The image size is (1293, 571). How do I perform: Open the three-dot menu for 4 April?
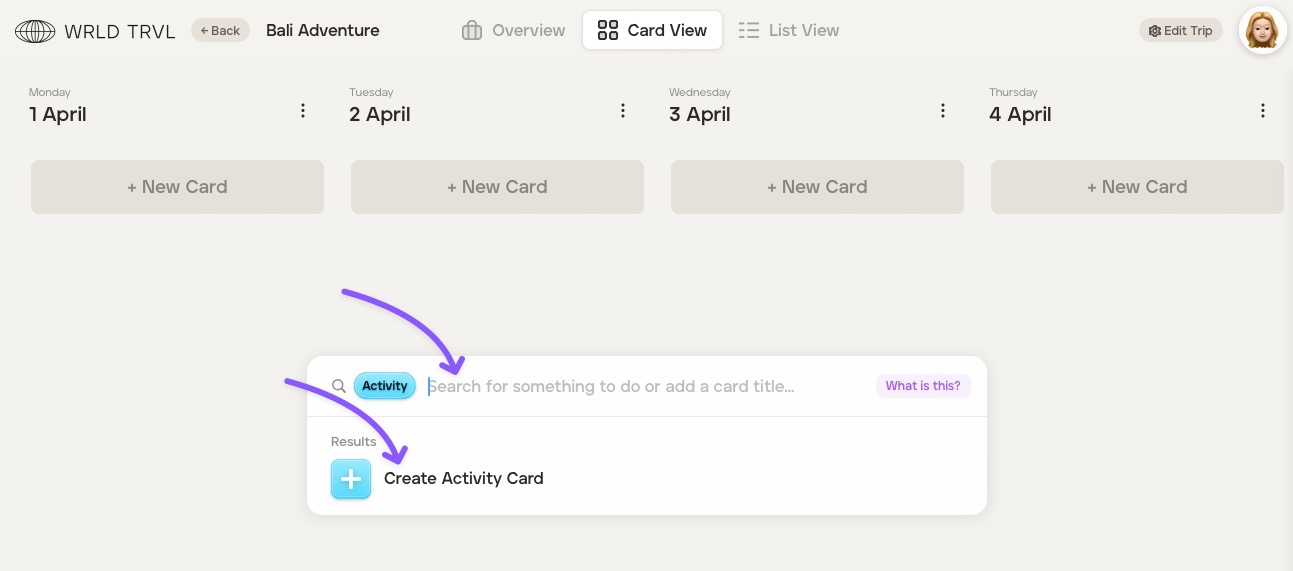1263,111
